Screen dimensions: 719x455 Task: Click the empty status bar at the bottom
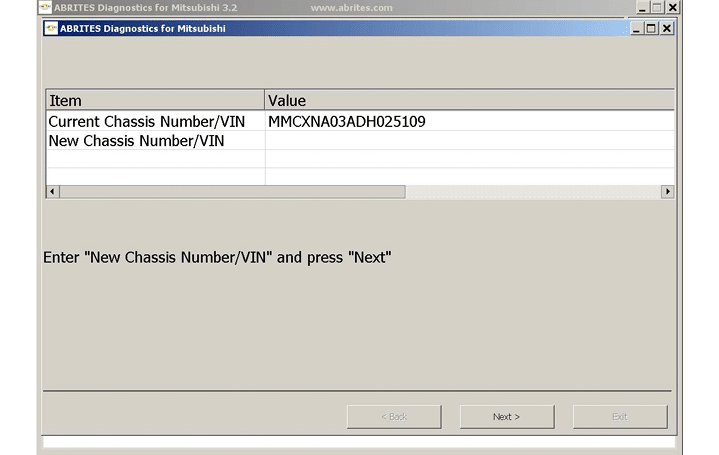[x=358, y=441]
